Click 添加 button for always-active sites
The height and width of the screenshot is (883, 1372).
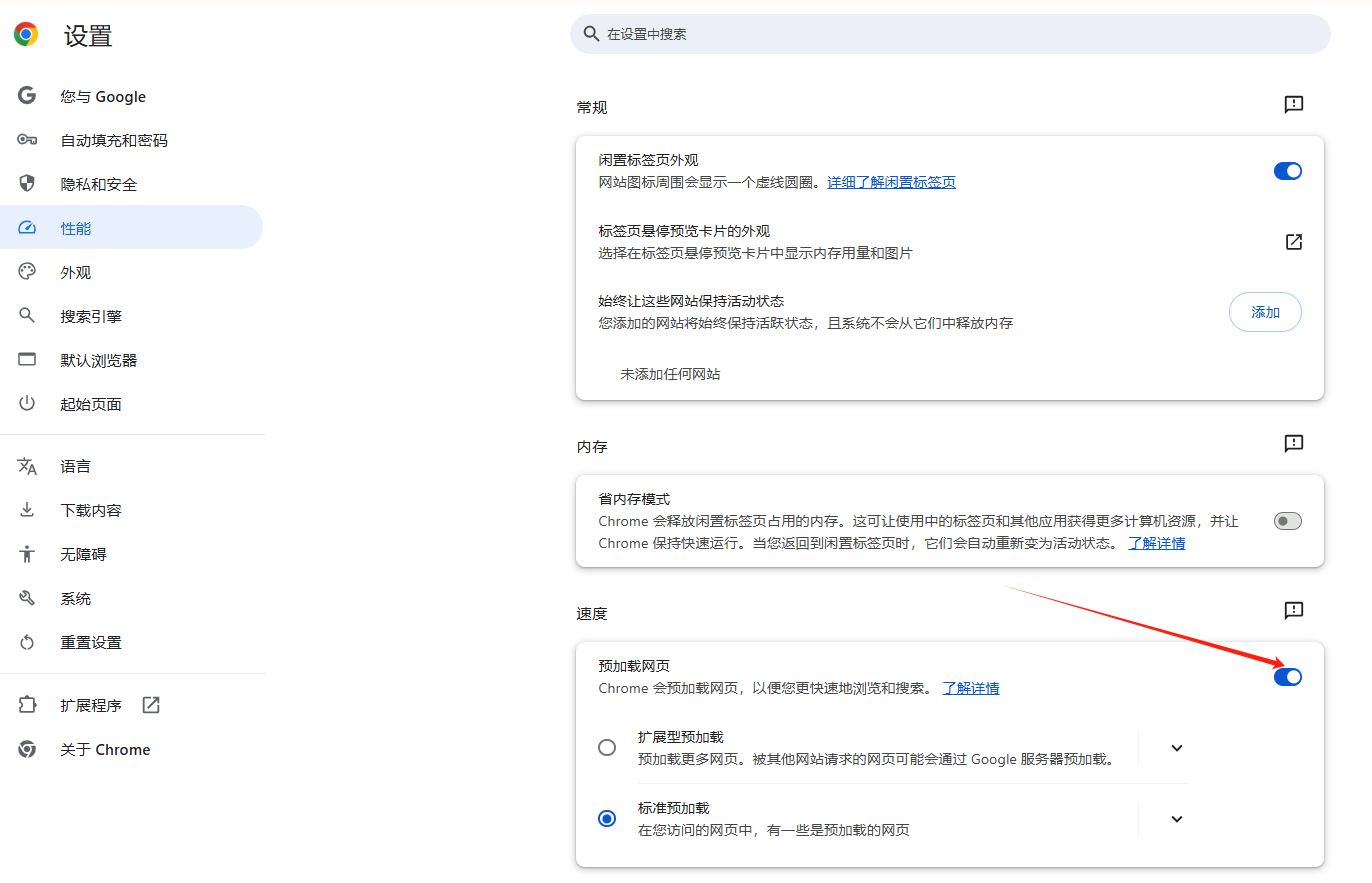pos(1265,312)
